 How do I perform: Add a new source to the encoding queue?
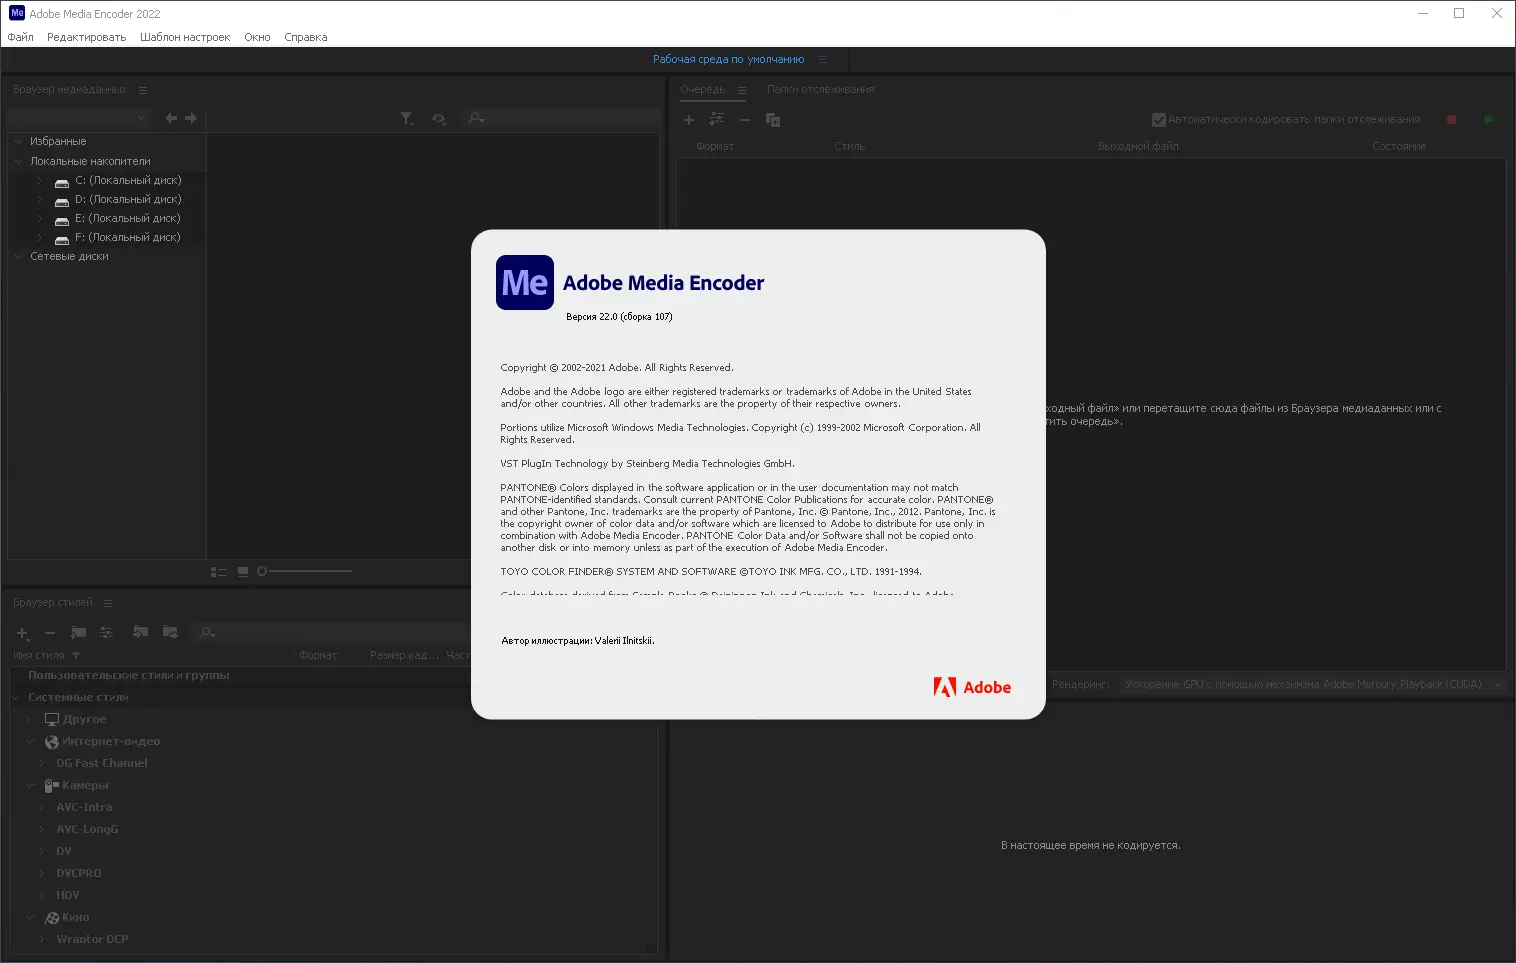pyautogui.click(x=688, y=119)
